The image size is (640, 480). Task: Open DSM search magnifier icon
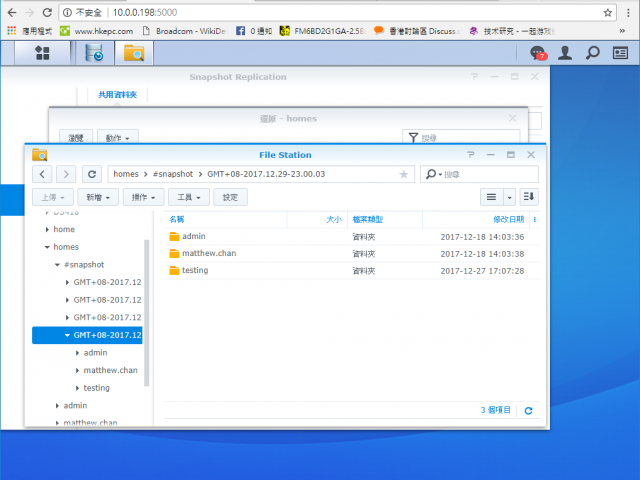[x=593, y=53]
